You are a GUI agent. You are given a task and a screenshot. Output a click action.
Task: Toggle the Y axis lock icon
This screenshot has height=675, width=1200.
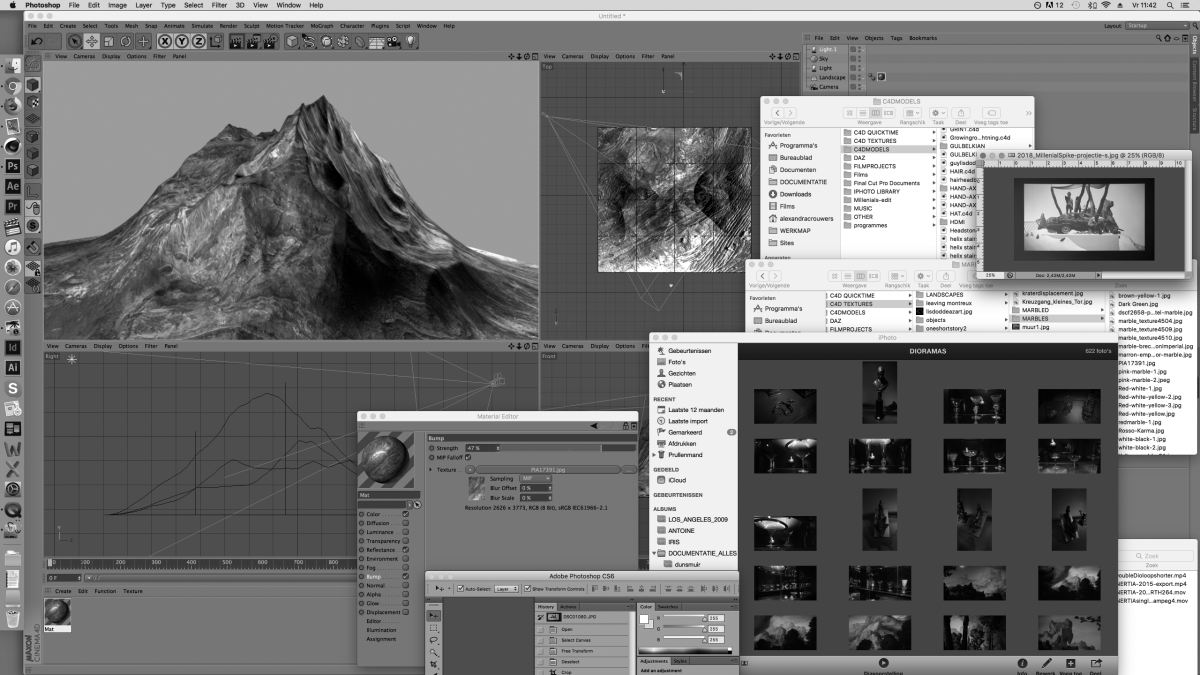pyautogui.click(x=182, y=41)
